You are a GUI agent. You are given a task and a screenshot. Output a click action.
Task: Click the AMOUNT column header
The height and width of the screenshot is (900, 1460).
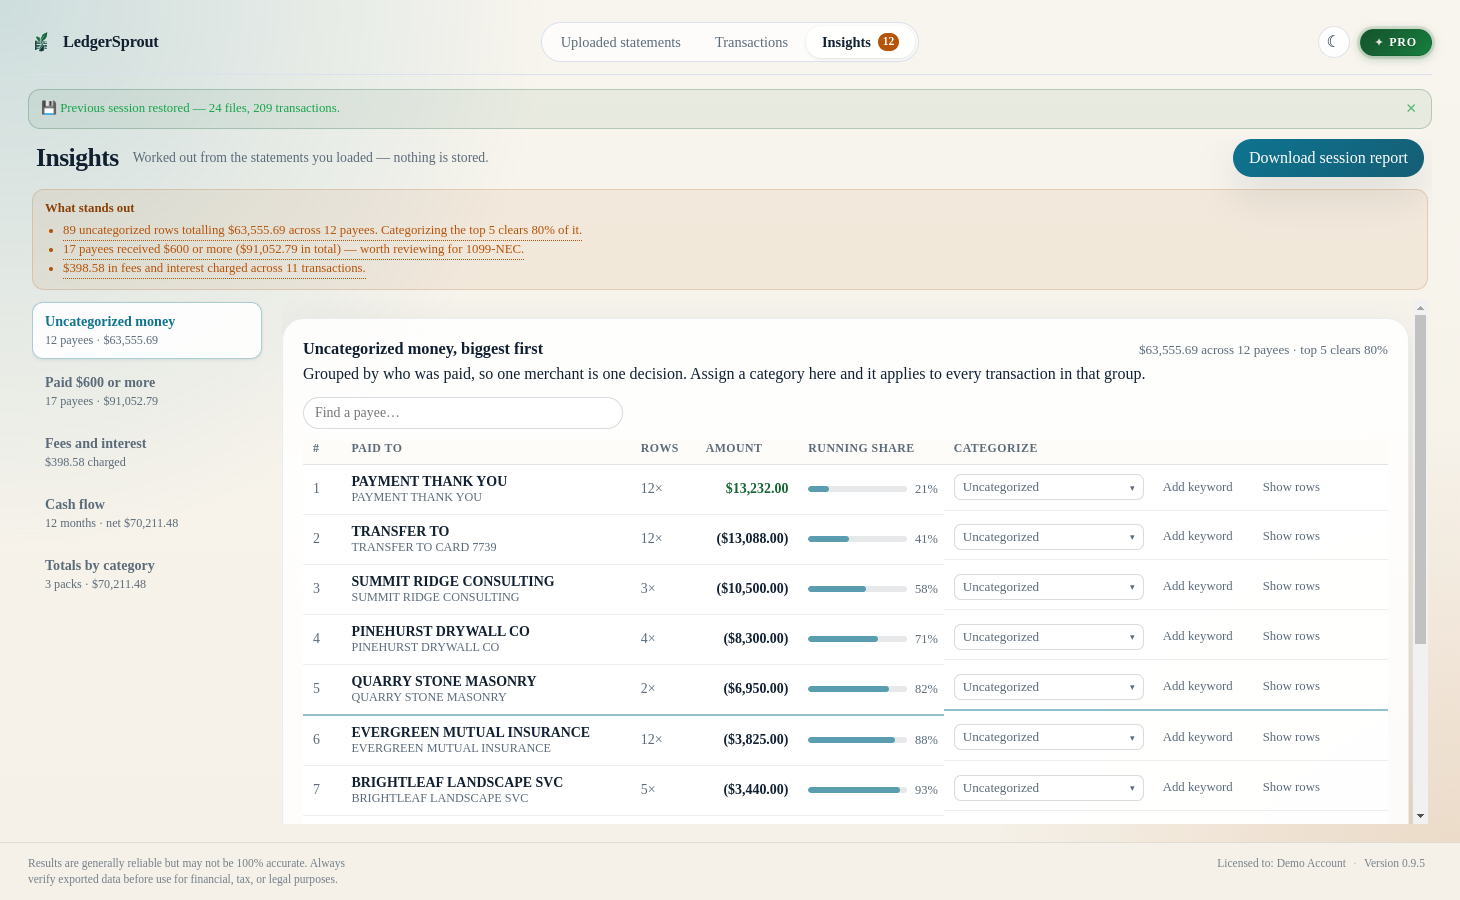[x=734, y=448]
